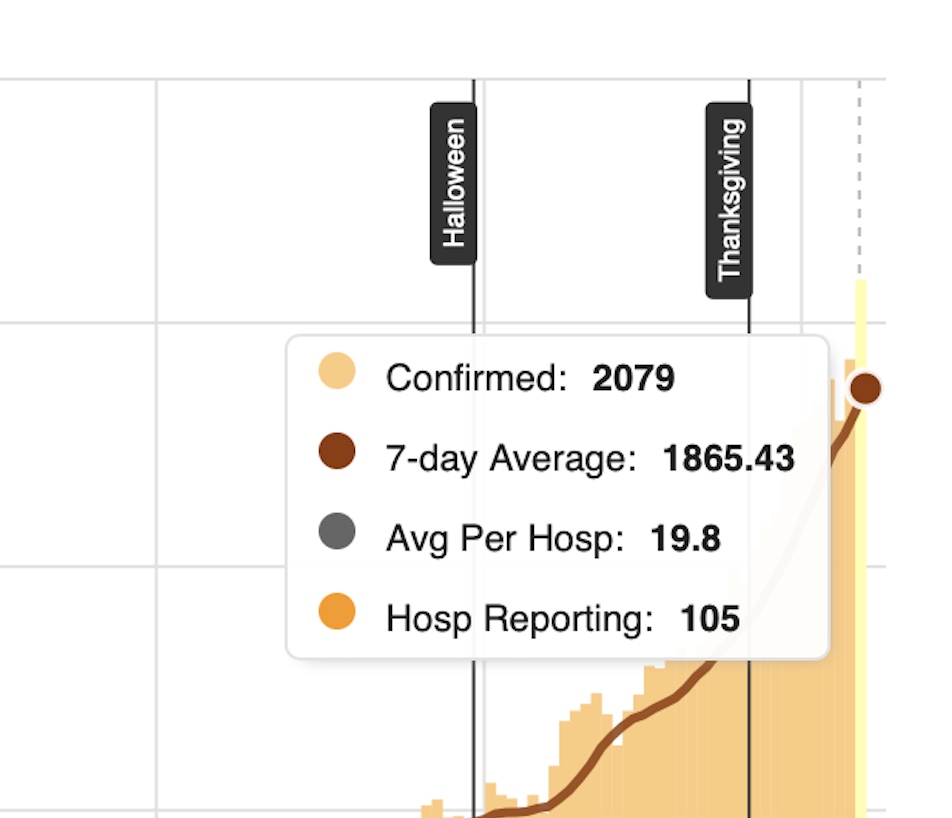Viewport: 952px width, 818px height.
Task: Click the Avg Per Hosp value 19.8
Action: (685, 538)
